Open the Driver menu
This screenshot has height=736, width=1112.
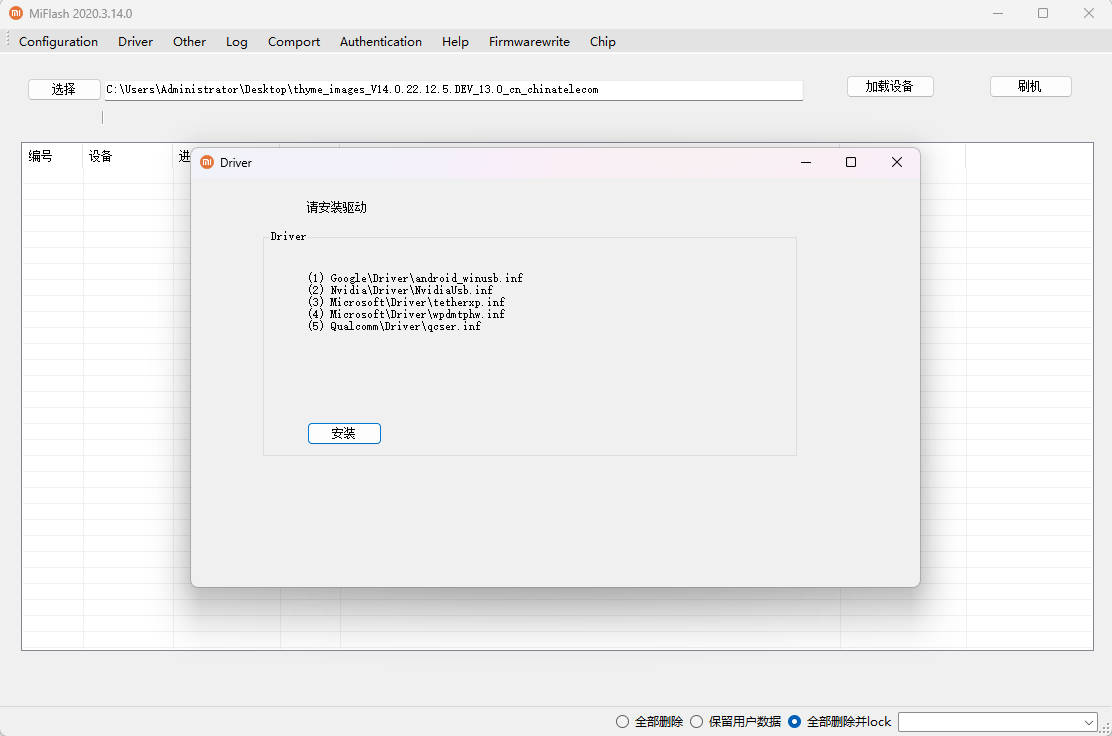(135, 42)
